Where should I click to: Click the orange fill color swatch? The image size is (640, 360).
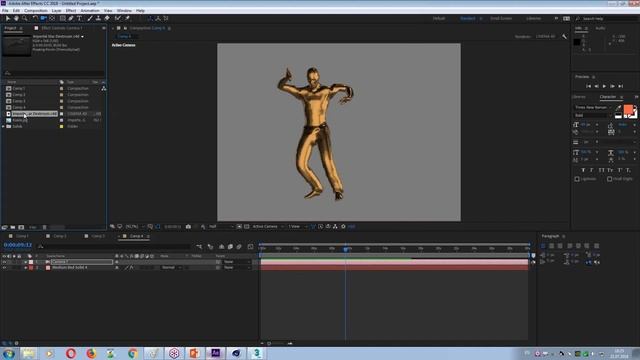pyautogui.click(x=628, y=110)
